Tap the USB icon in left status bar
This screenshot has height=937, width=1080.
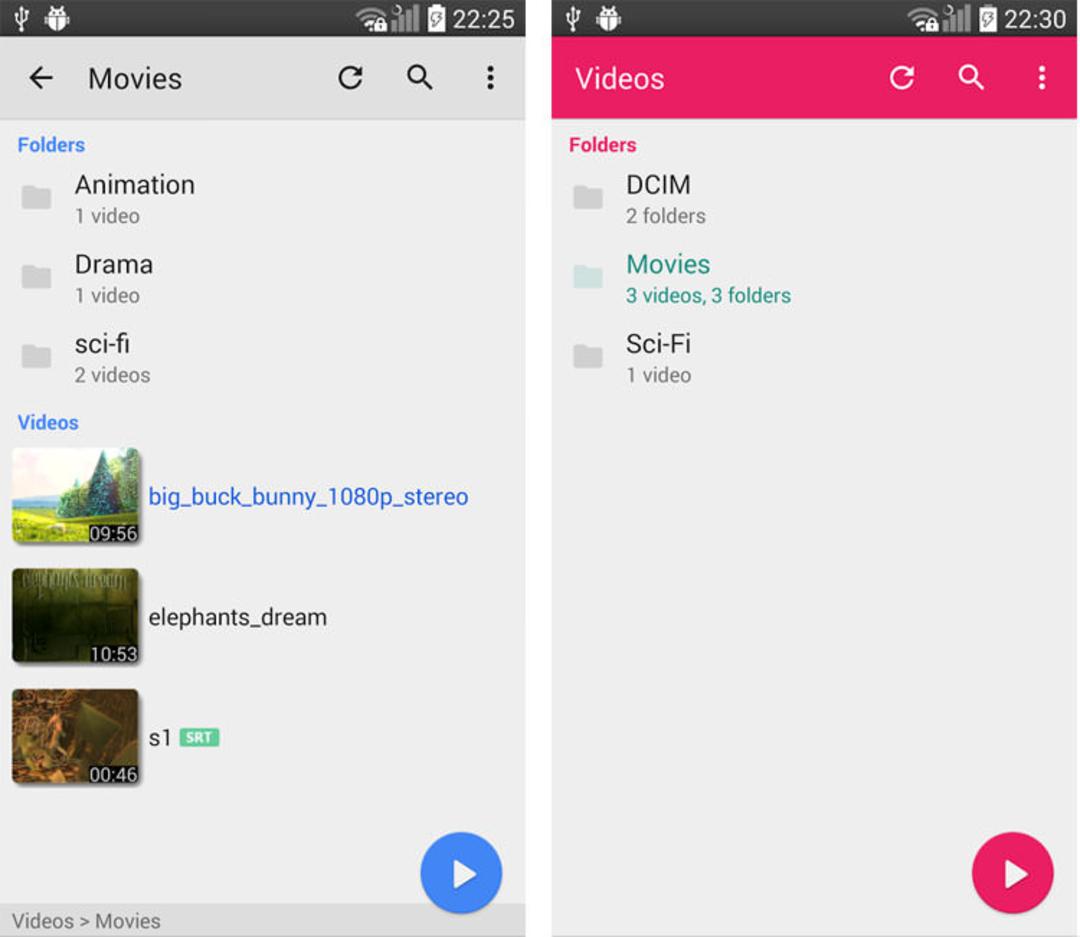coord(22,19)
